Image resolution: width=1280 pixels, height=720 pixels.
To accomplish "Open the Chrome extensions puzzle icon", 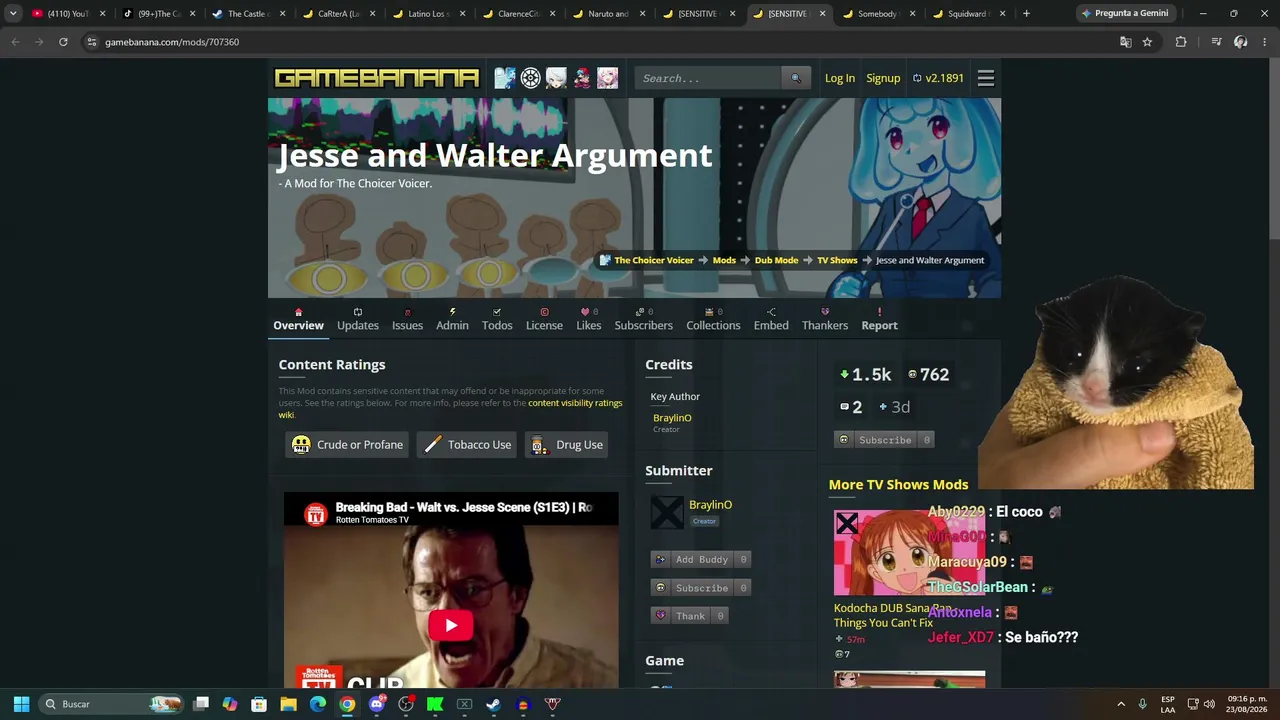I will click(x=1181, y=42).
